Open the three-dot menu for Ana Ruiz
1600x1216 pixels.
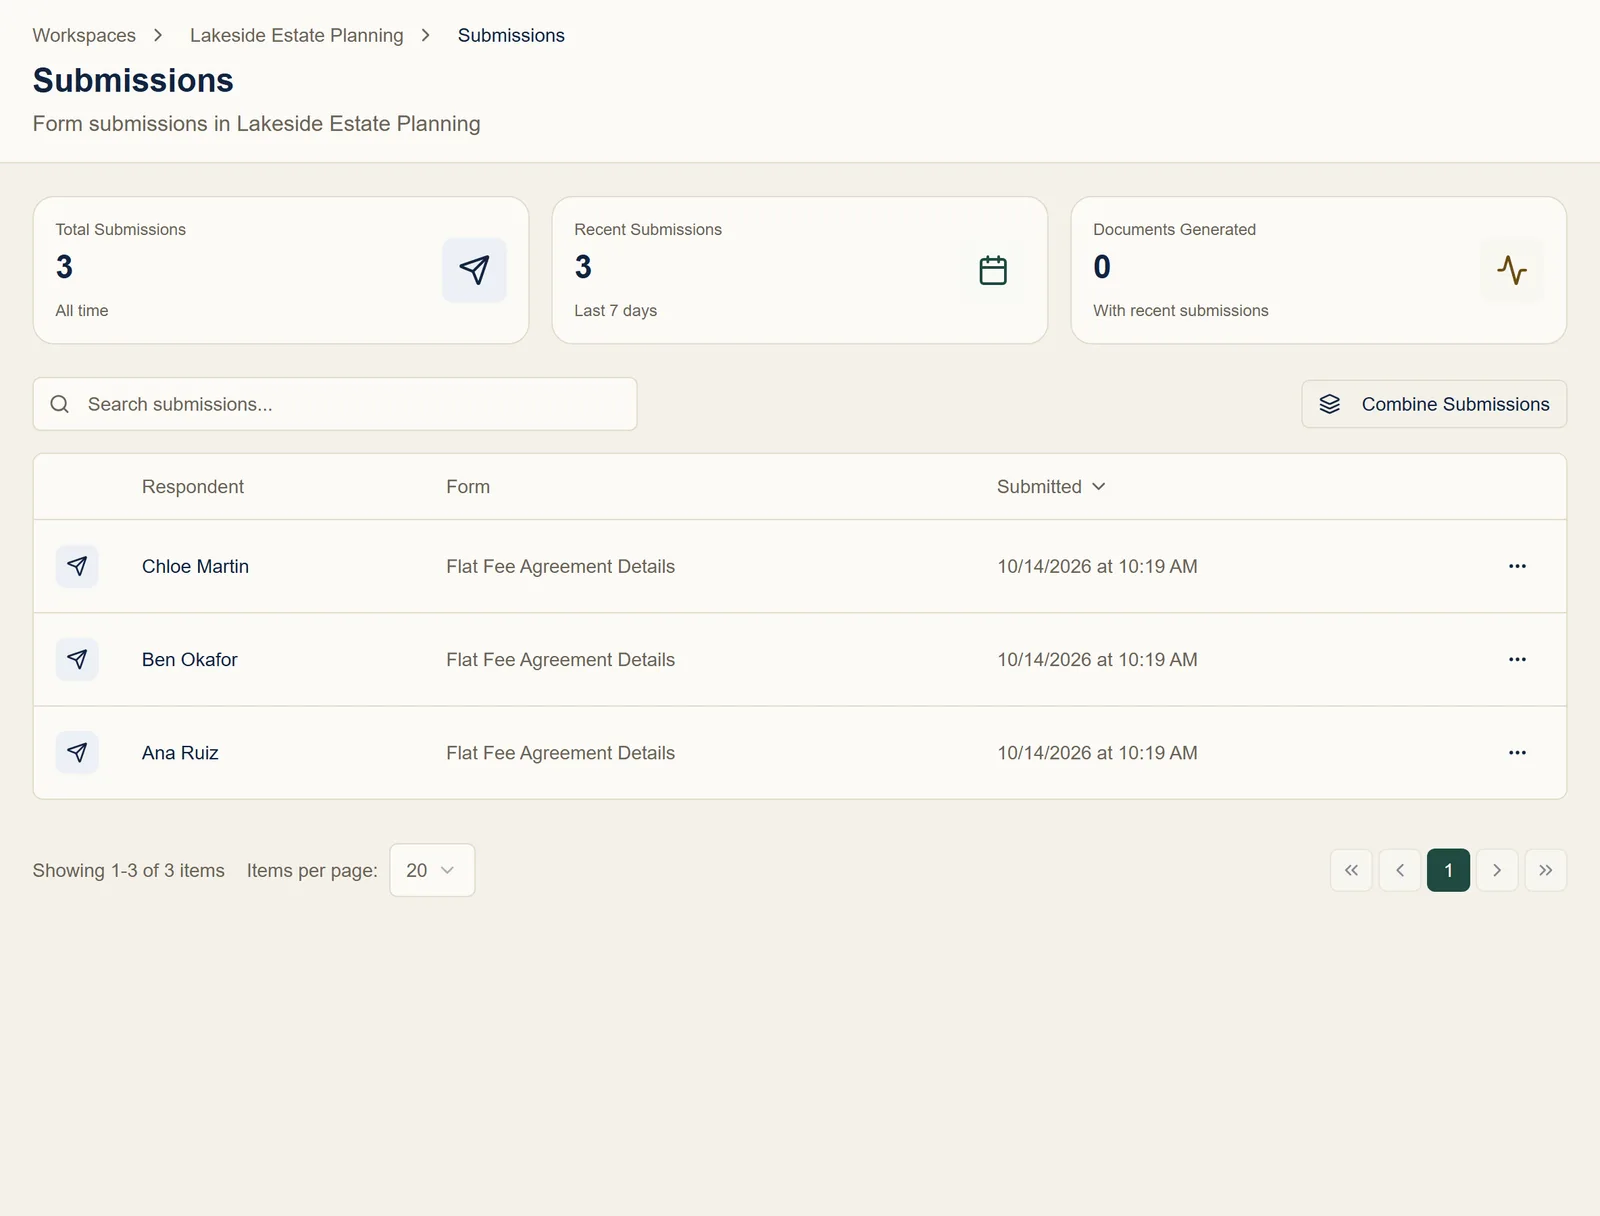coord(1517,752)
